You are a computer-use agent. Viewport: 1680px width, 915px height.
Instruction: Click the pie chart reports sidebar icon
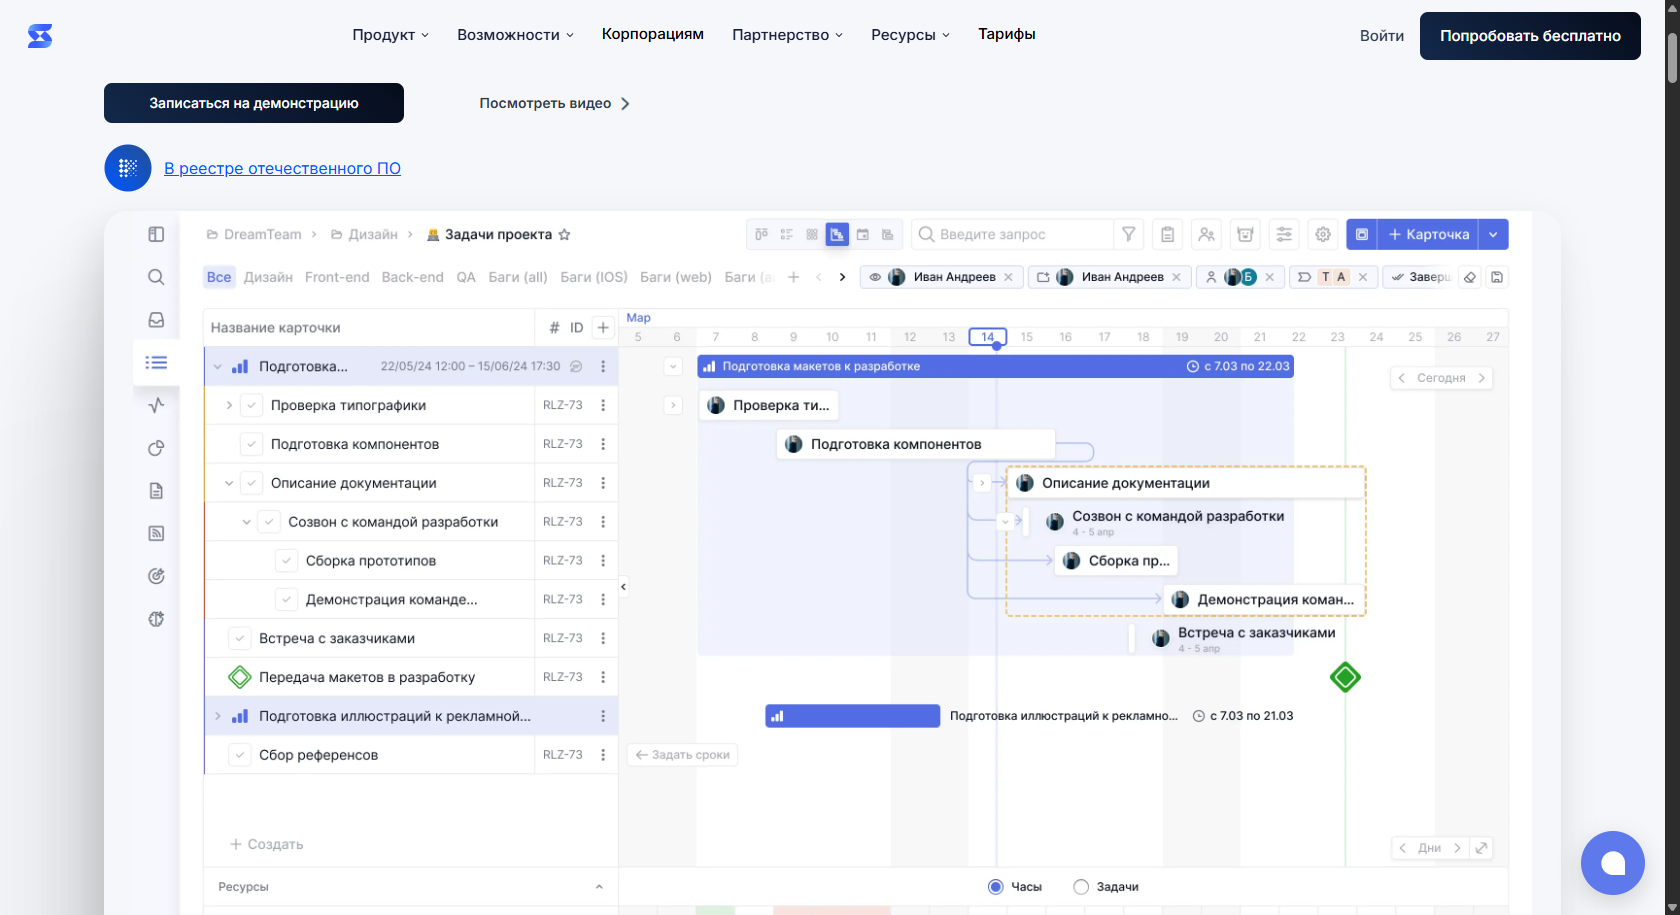point(156,448)
